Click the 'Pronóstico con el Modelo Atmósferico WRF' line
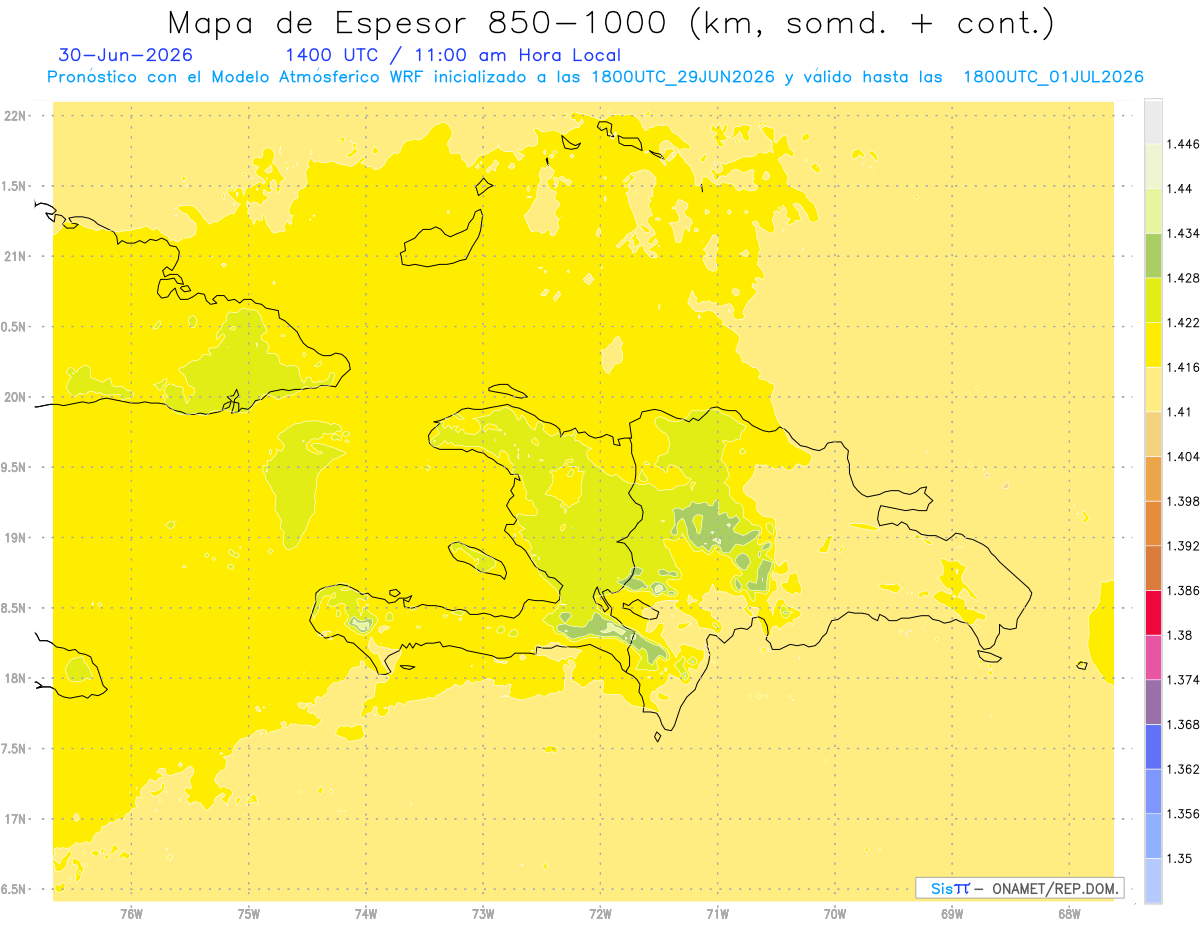Screen dimensions: 1200x927 pos(595,77)
